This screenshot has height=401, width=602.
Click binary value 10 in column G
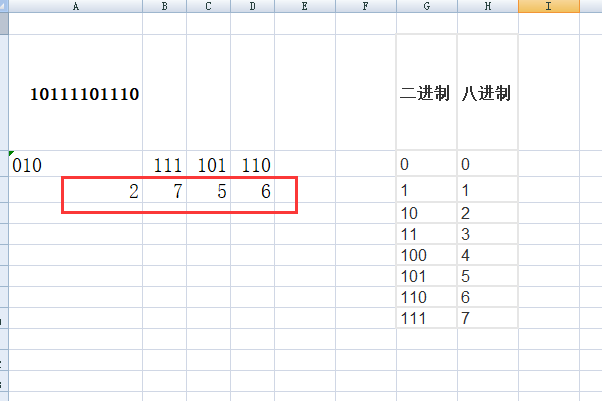pos(427,213)
